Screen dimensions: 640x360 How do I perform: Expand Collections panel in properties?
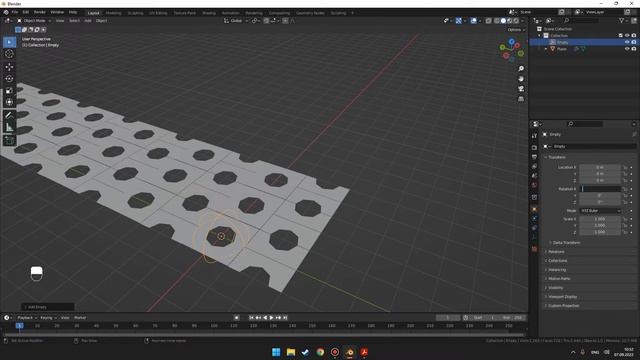coord(557,260)
